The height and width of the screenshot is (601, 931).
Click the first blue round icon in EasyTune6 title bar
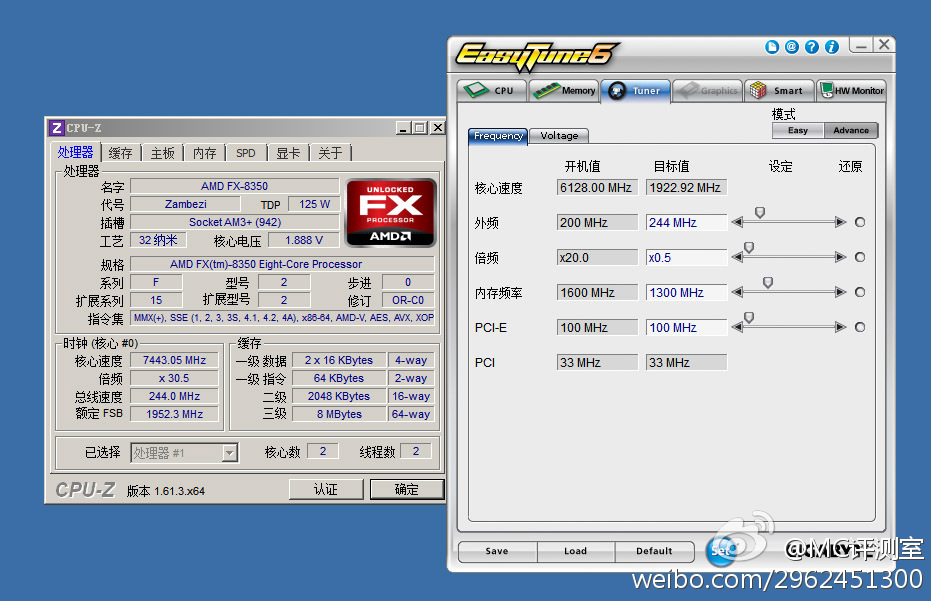[772, 47]
